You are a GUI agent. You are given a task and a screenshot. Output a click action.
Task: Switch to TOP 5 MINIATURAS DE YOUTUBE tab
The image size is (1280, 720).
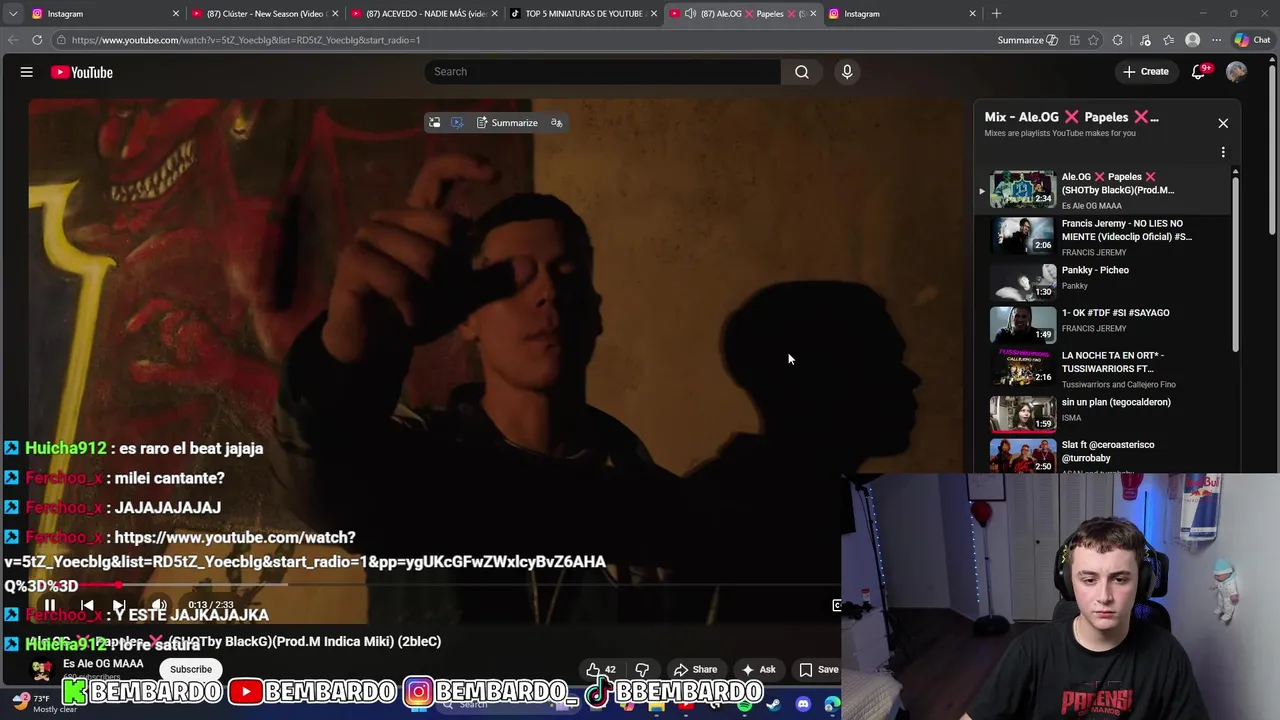click(583, 14)
